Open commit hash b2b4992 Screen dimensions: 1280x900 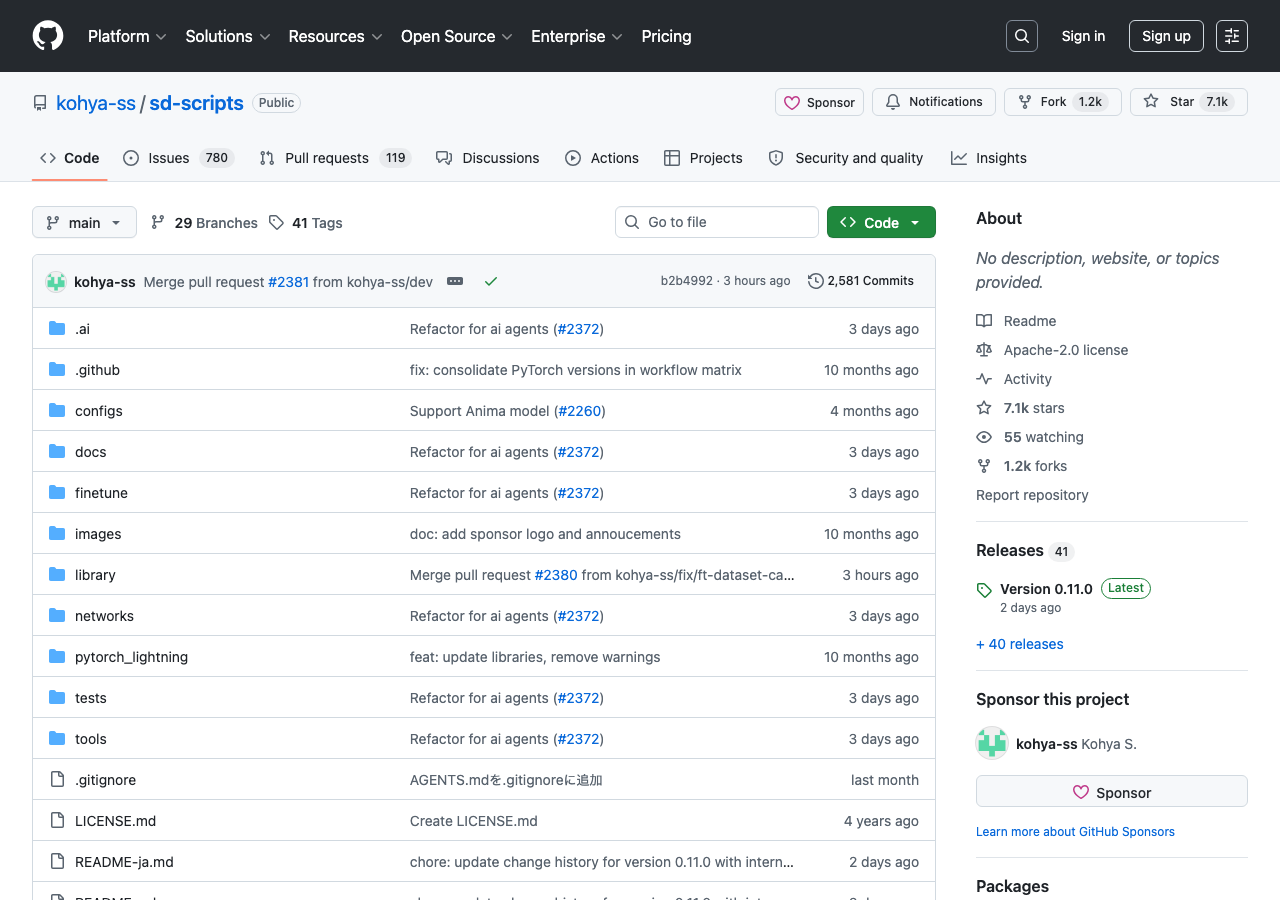(687, 281)
